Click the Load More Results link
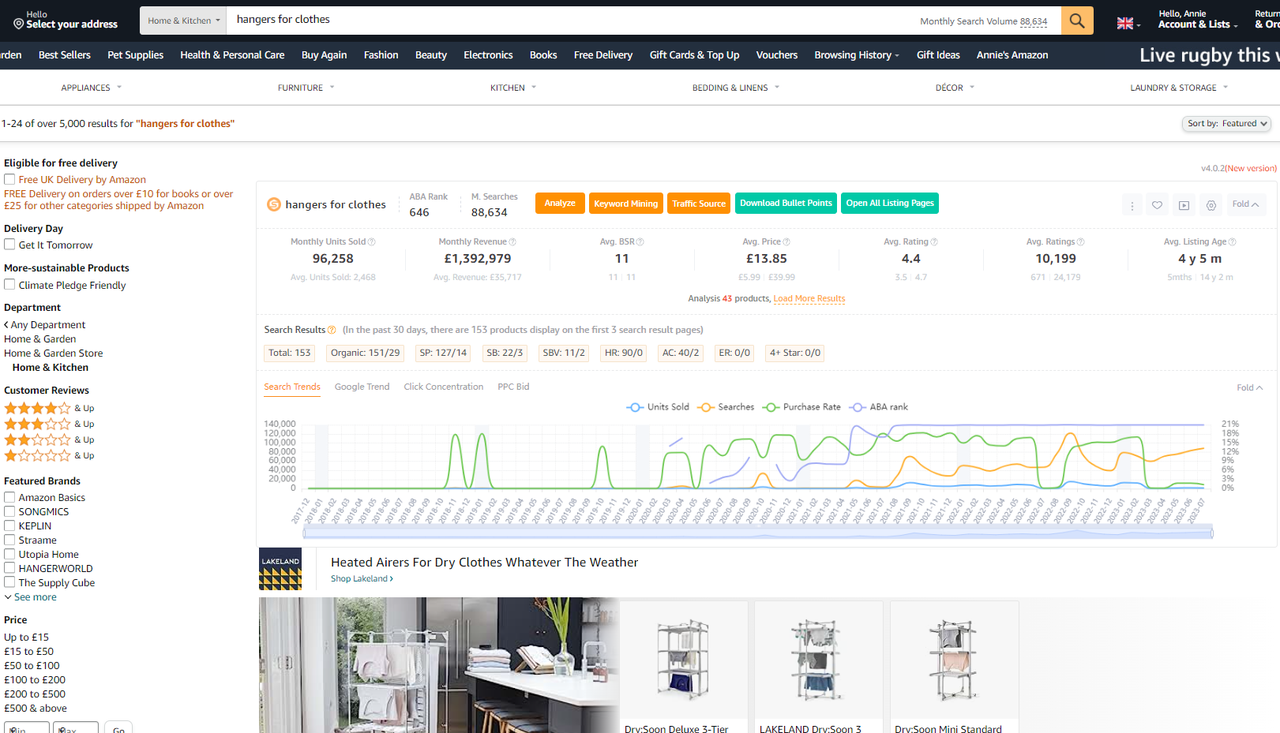 pos(809,299)
